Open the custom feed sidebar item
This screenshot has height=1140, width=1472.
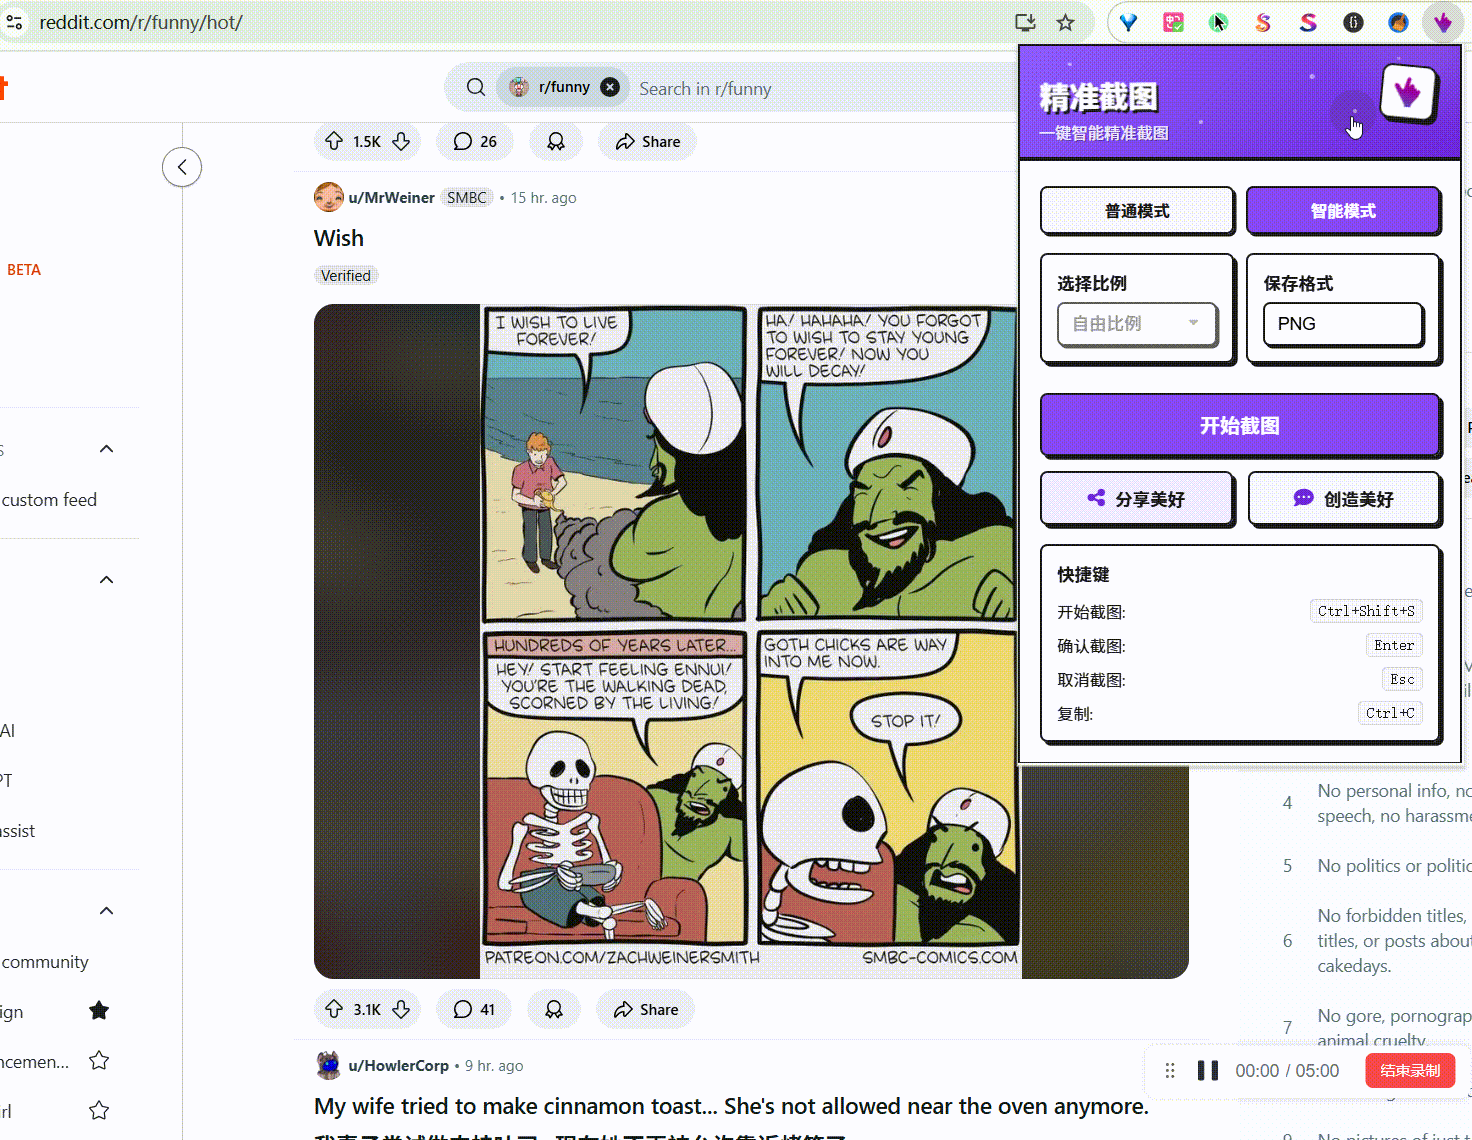[49, 500]
